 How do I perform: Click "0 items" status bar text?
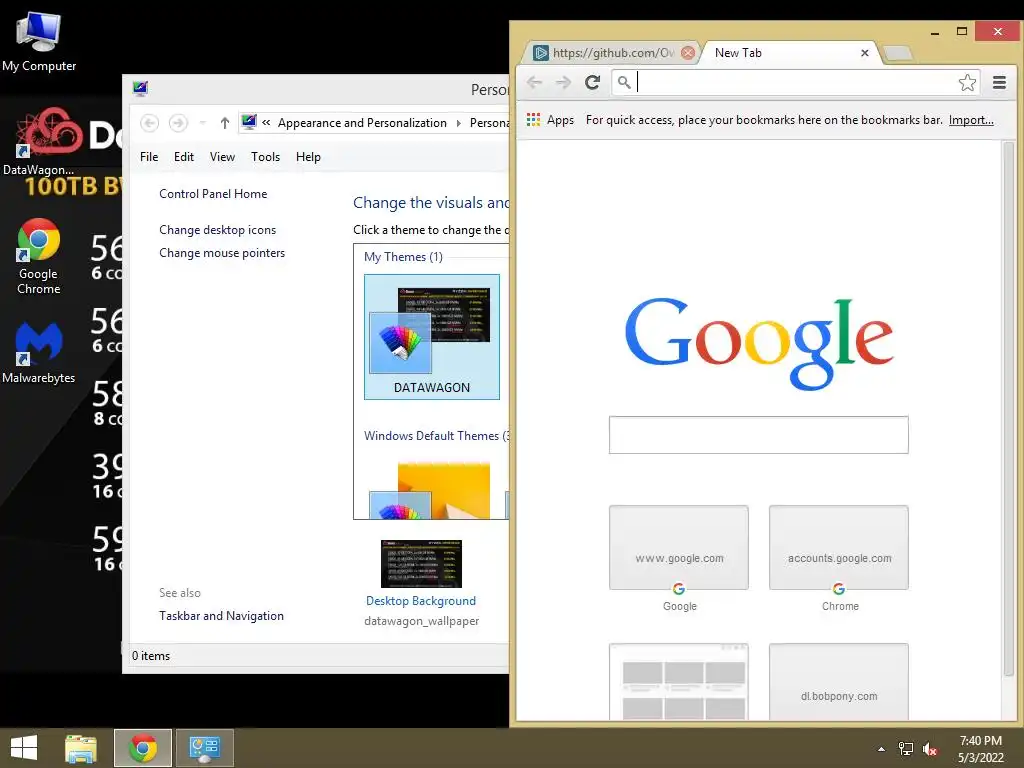click(x=151, y=656)
